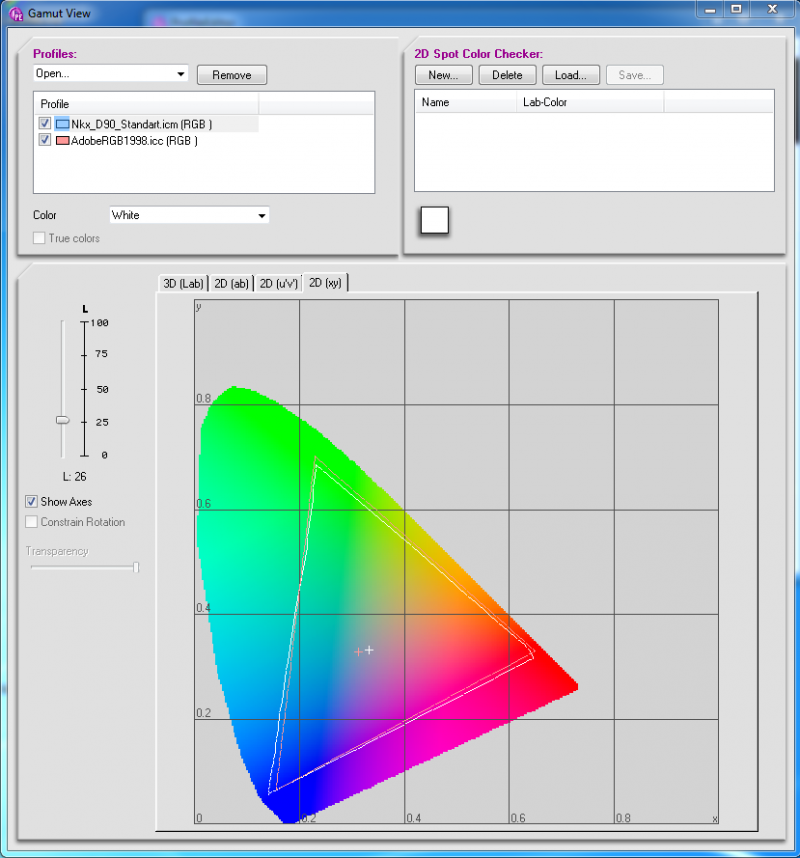Click the Transparency slider handle
The height and width of the screenshot is (858, 800).
[x=136, y=567]
